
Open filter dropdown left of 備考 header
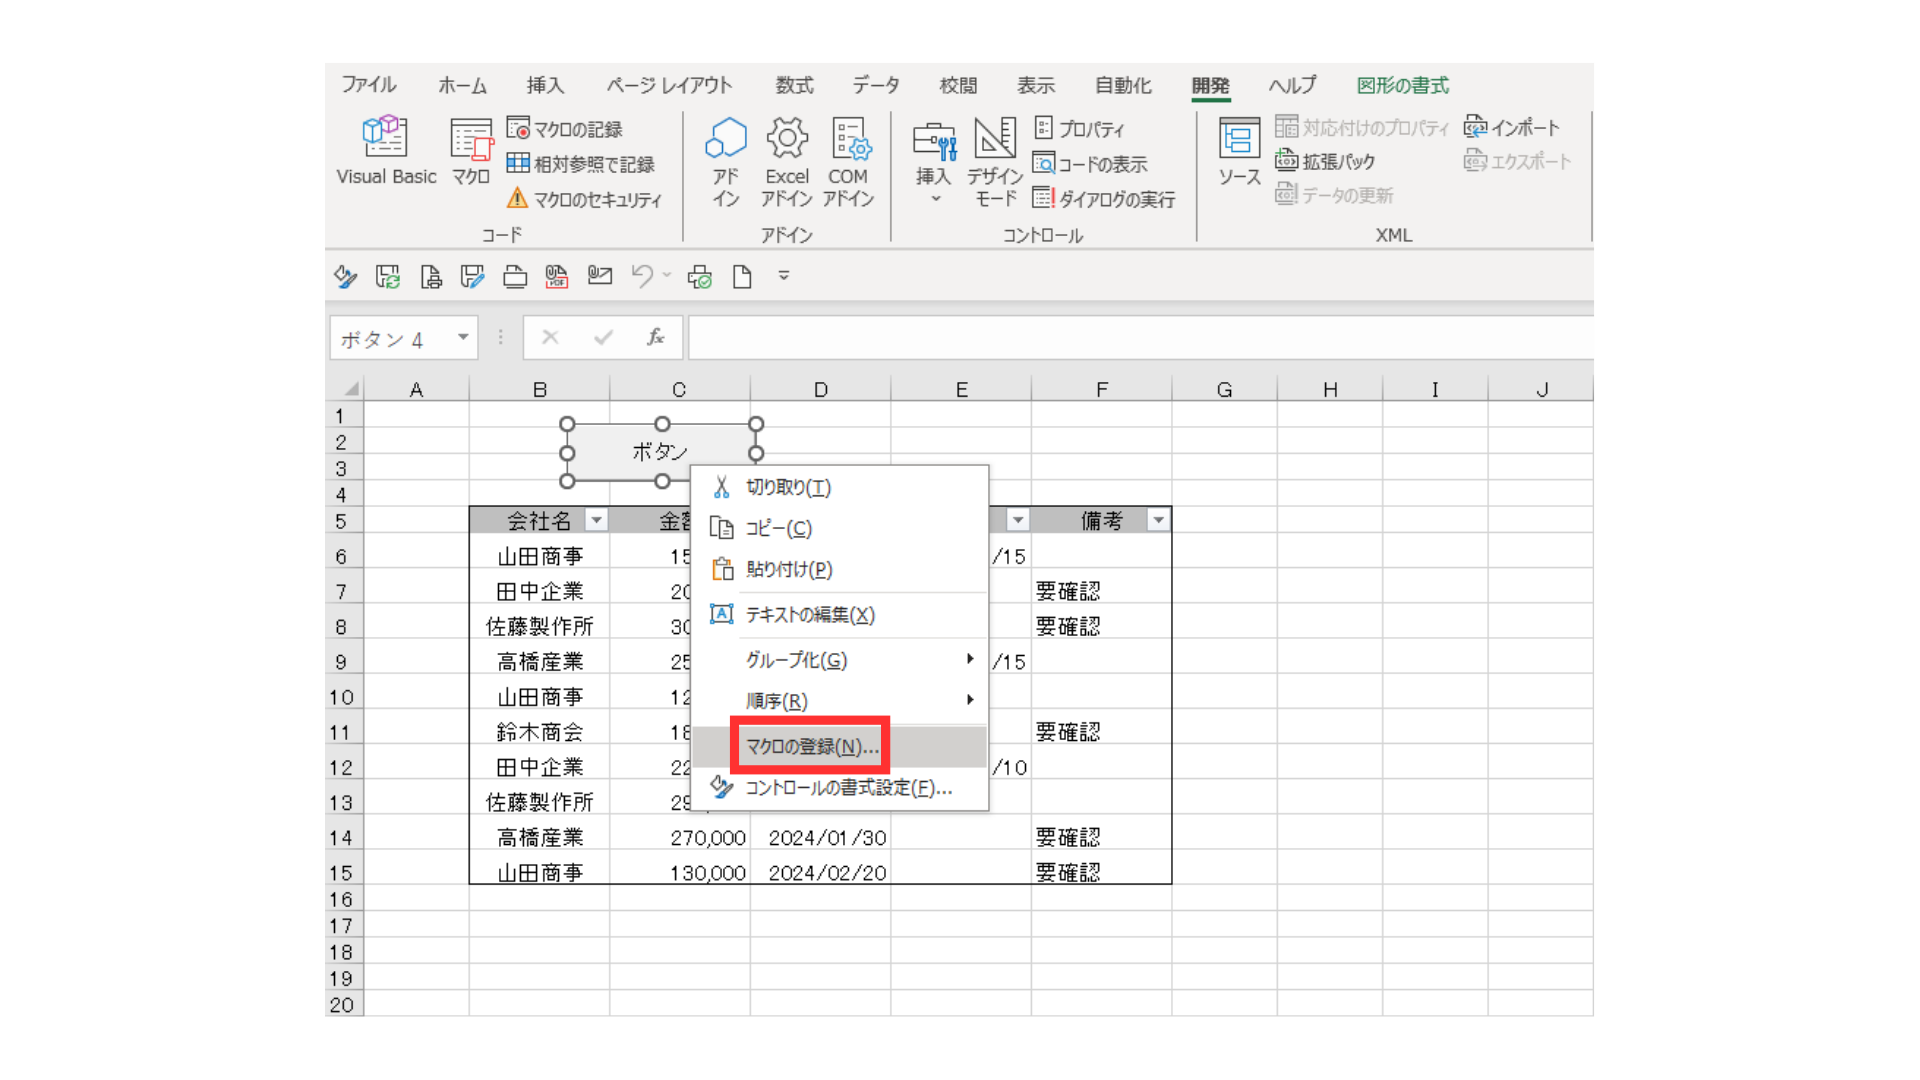(x=1018, y=520)
